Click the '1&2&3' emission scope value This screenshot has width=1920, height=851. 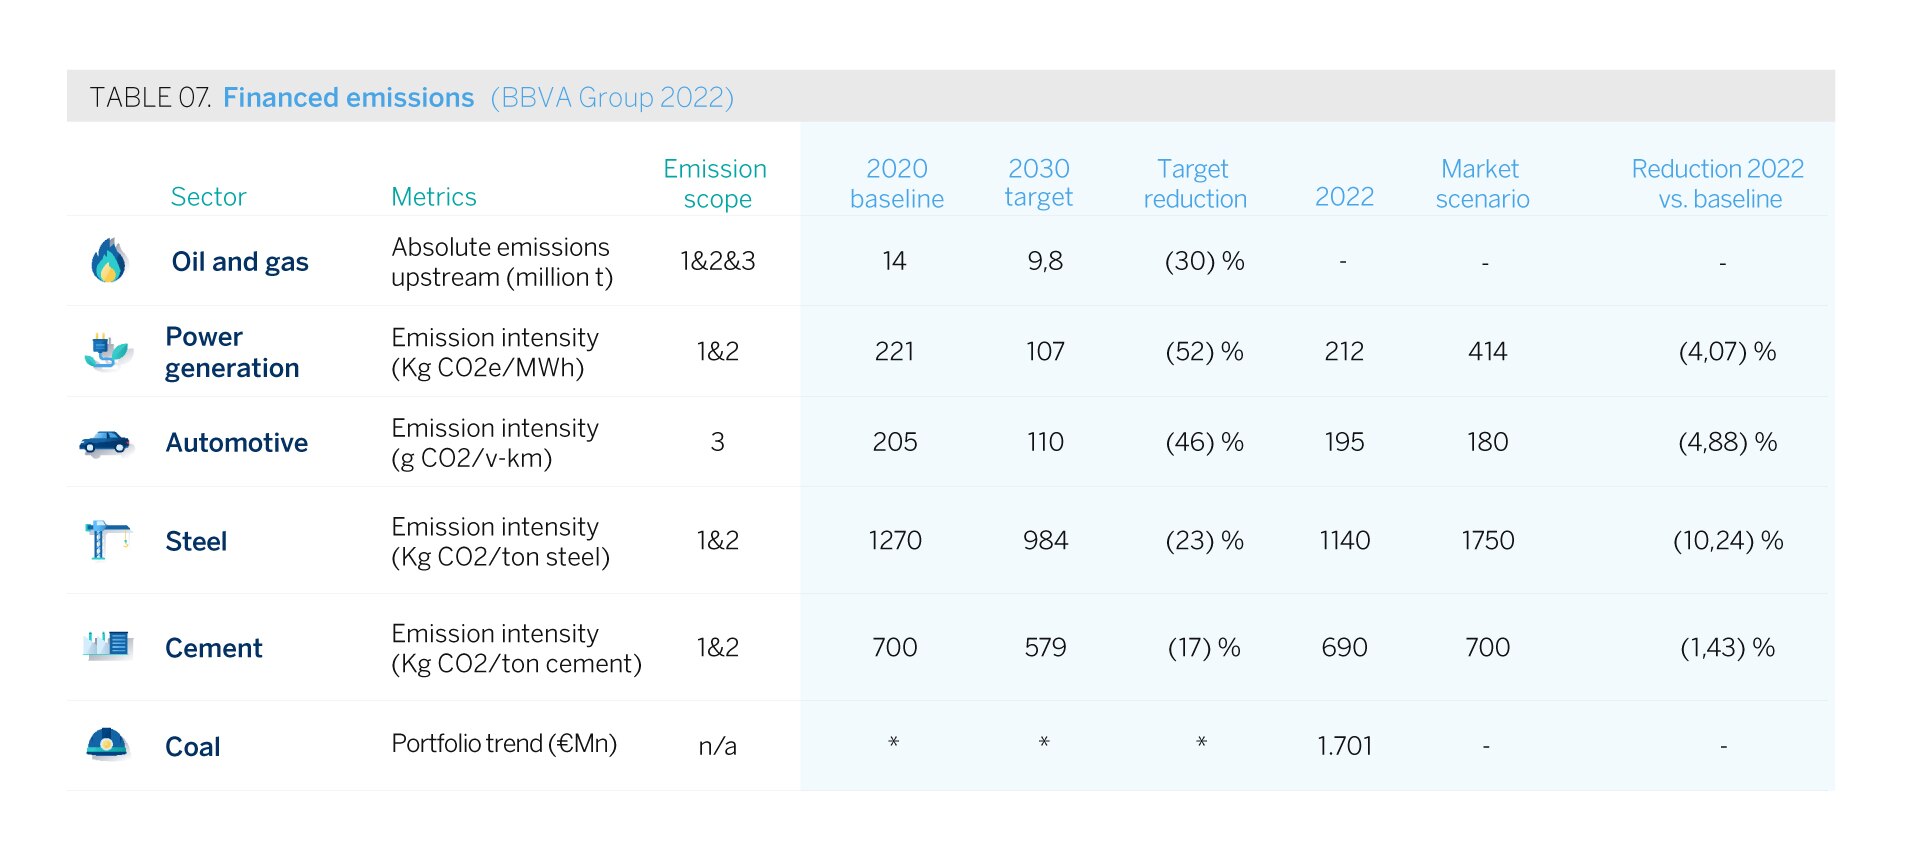[718, 261]
